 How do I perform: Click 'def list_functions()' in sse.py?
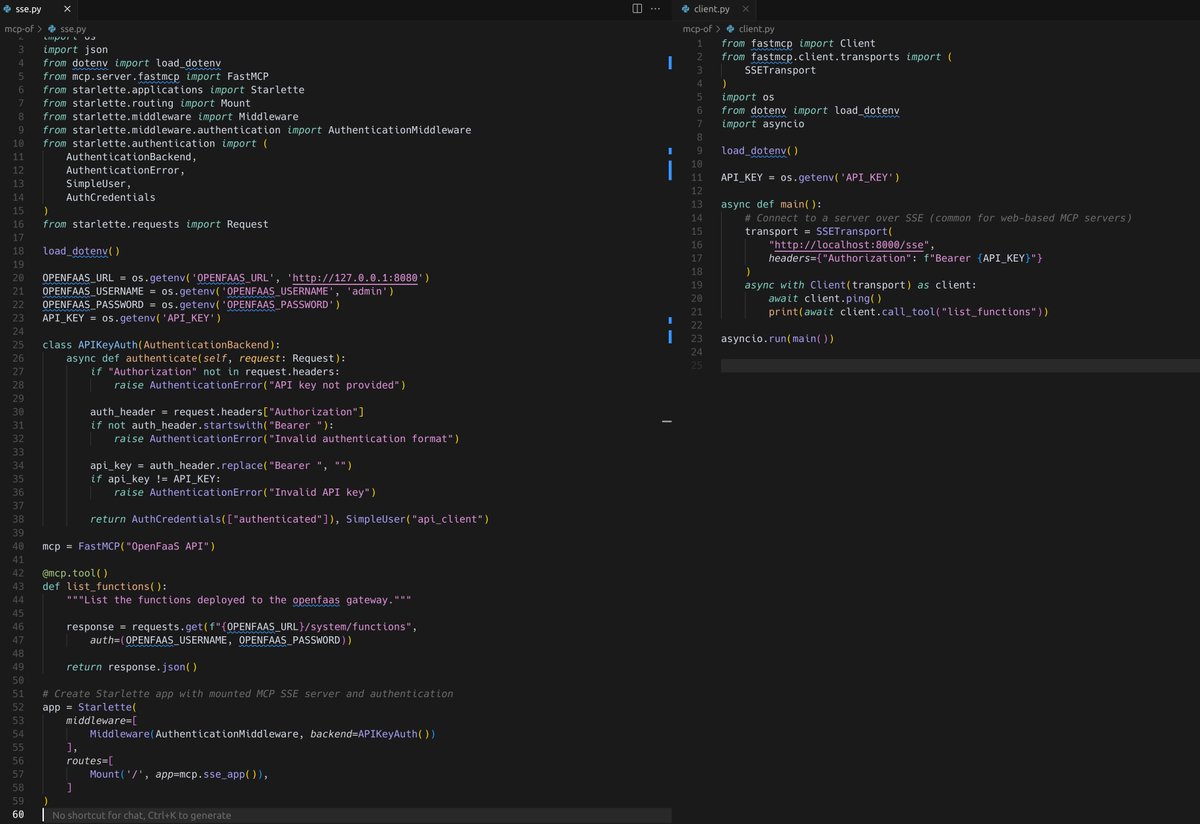105,586
